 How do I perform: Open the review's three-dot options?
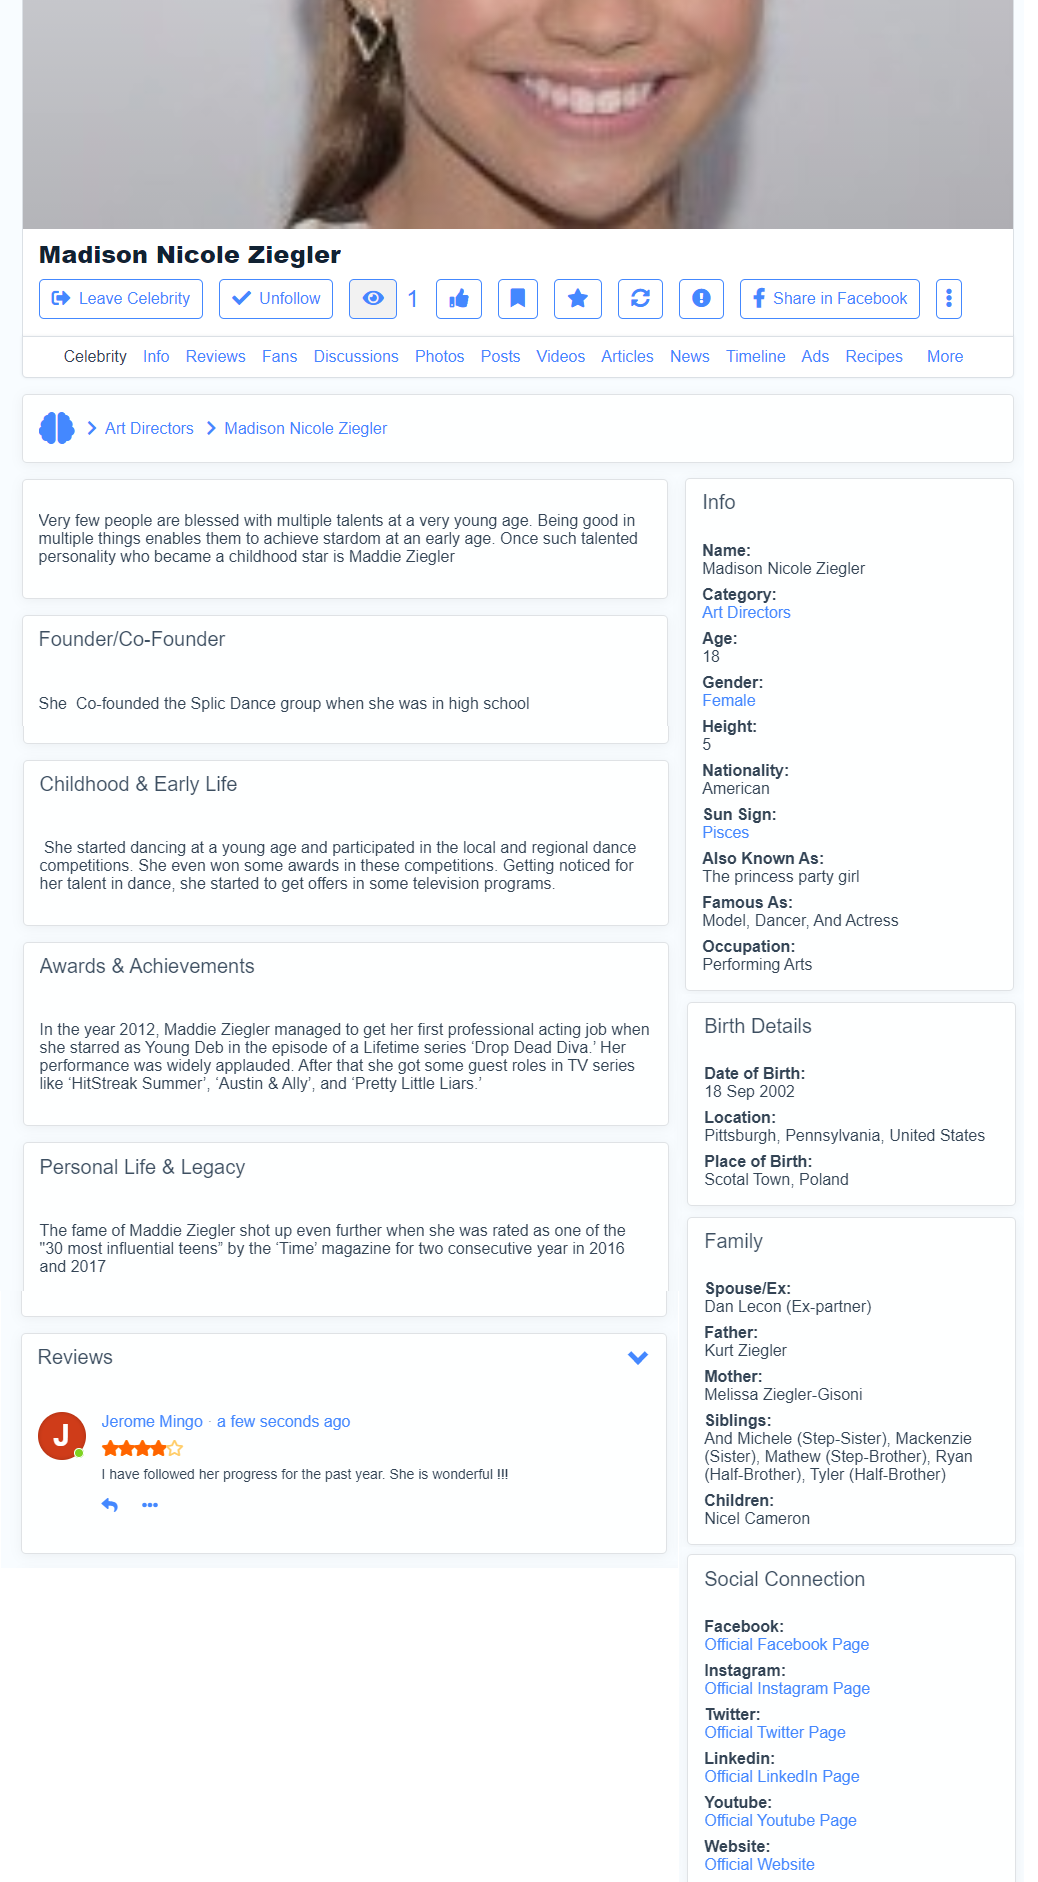pyautogui.click(x=150, y=1505)
